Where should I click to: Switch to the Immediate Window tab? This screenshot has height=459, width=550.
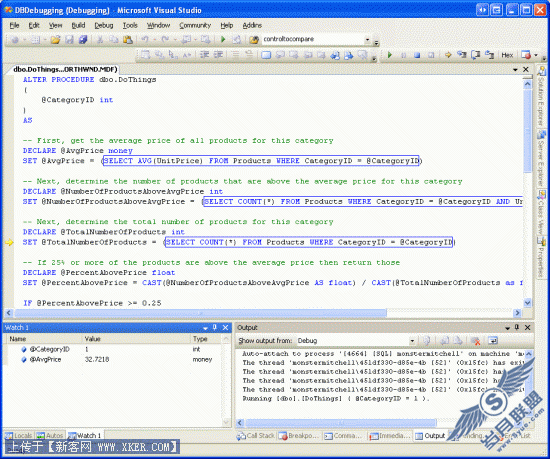coord(389,436)
